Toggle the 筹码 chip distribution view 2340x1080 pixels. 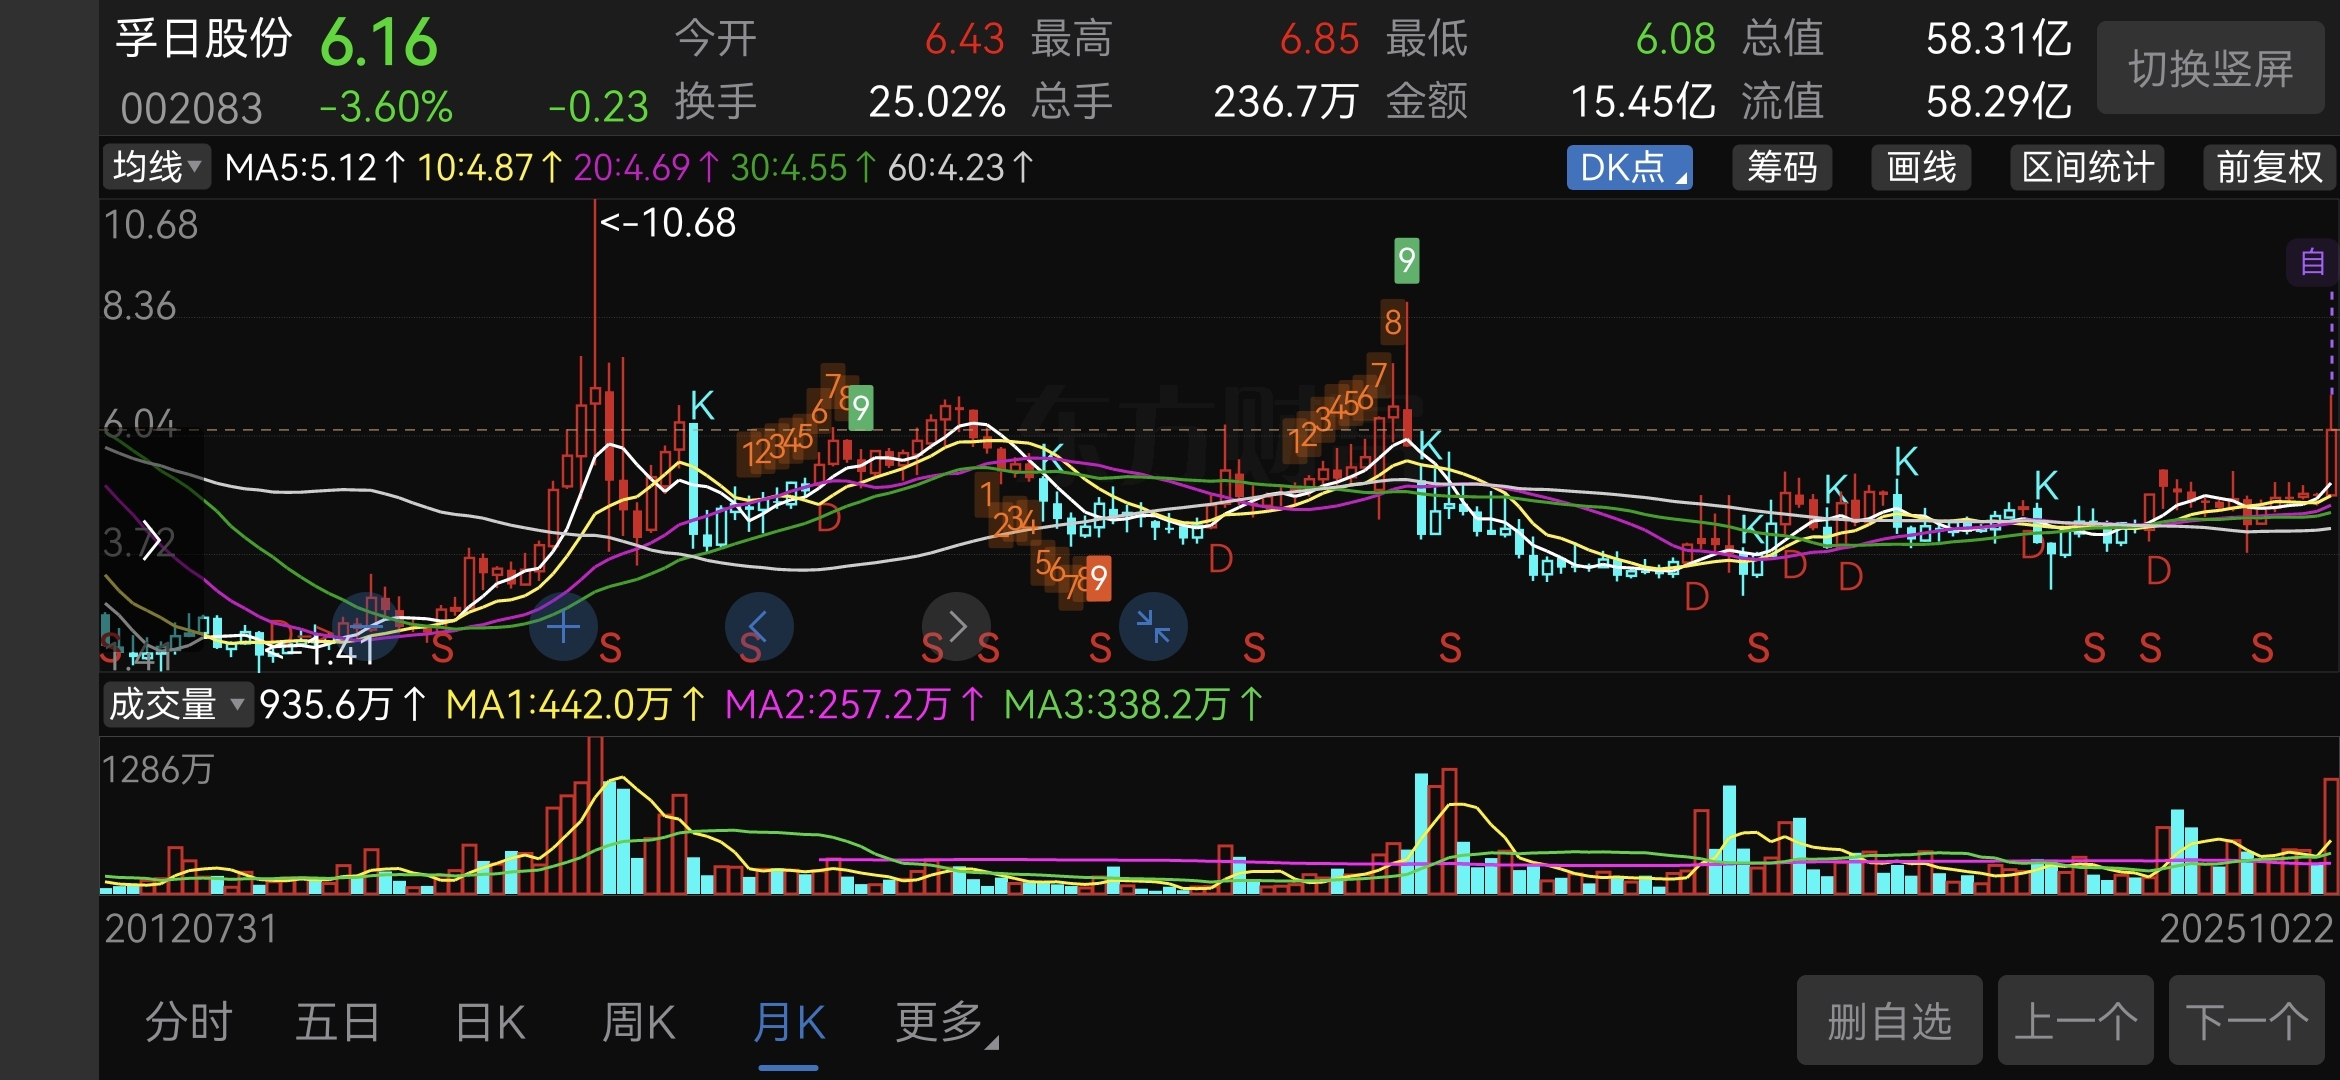[1781, 167]
